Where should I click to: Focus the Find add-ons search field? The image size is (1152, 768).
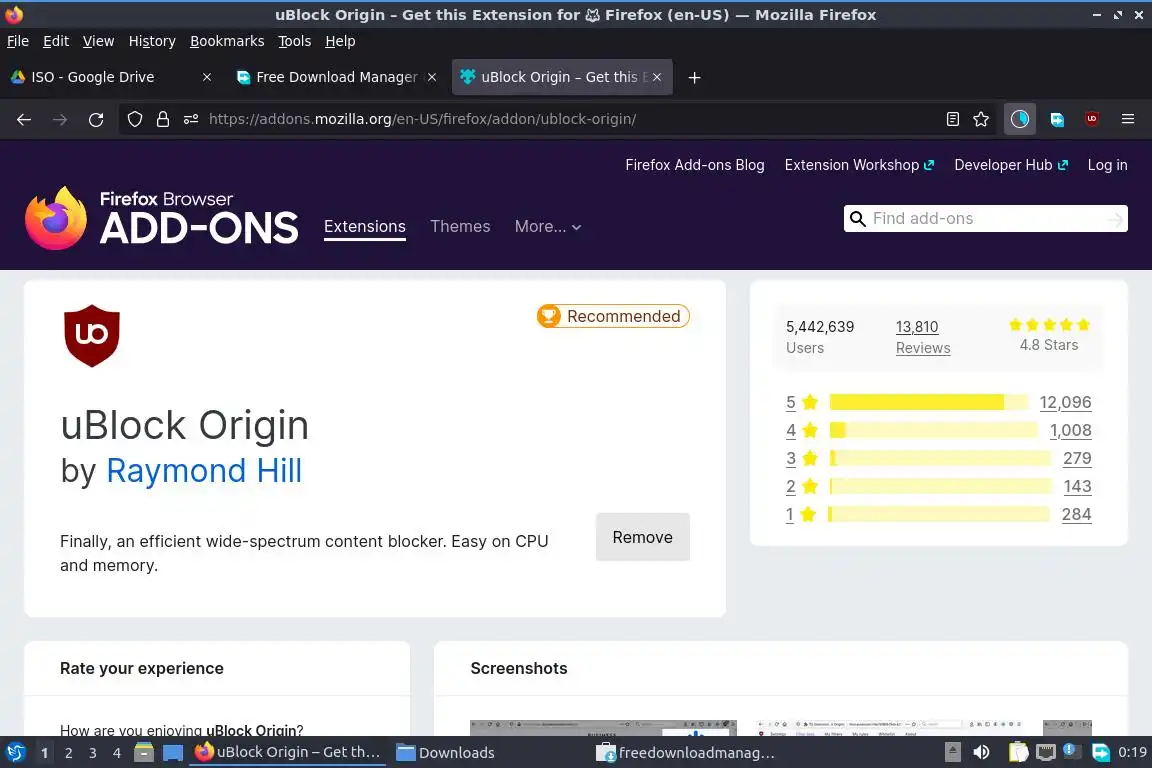tap(984, 219)
